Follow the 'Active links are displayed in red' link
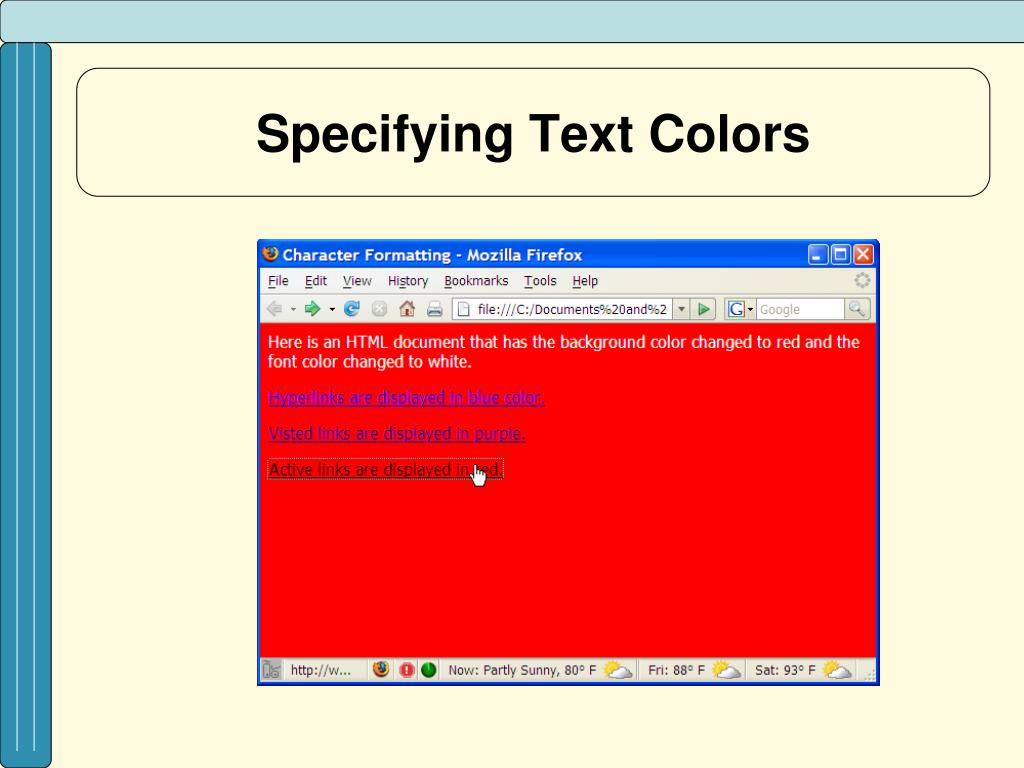Image resolution: width=1024 pixels, height=768 pixels. [x=385, y=470]
